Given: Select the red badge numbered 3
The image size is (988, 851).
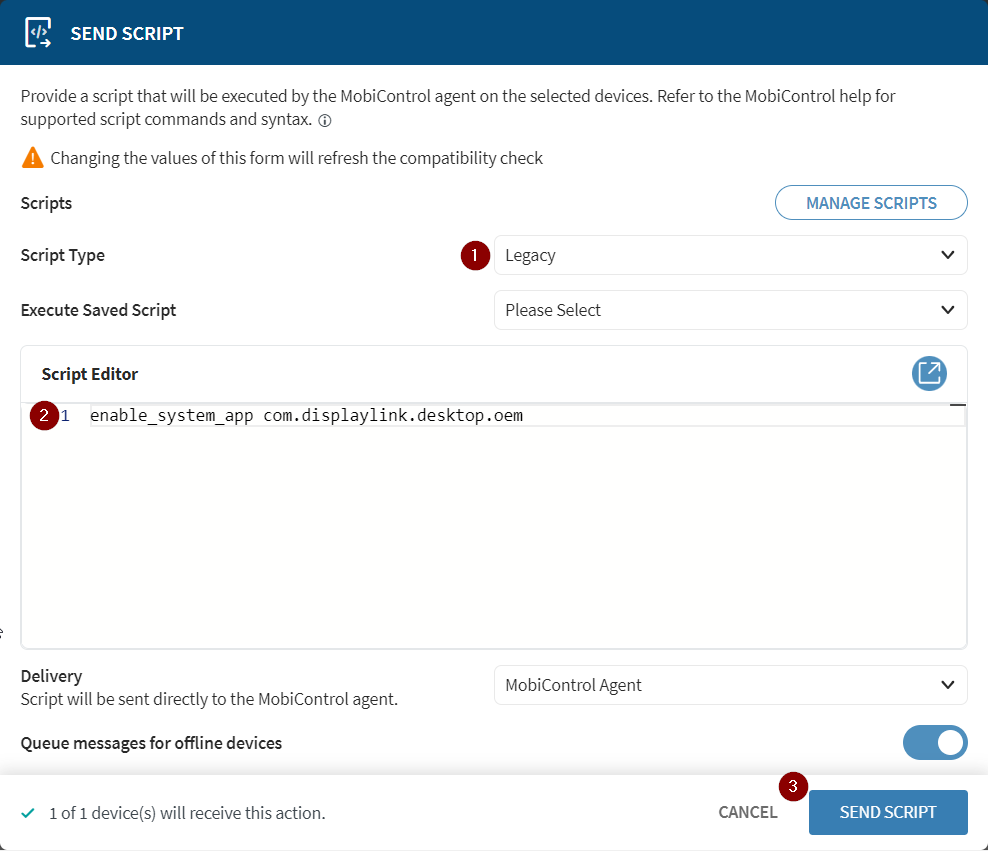Looking at the screenshot, I should [793, 787].
